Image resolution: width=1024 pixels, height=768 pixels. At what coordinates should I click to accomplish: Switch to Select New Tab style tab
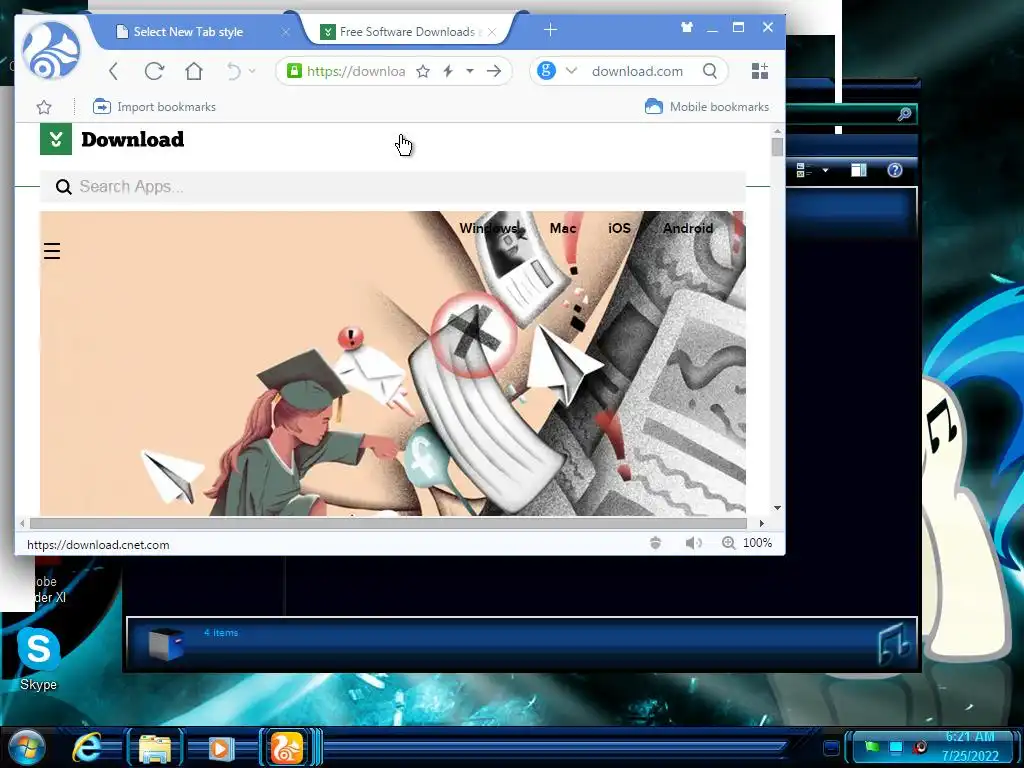(x=188, y=31)
